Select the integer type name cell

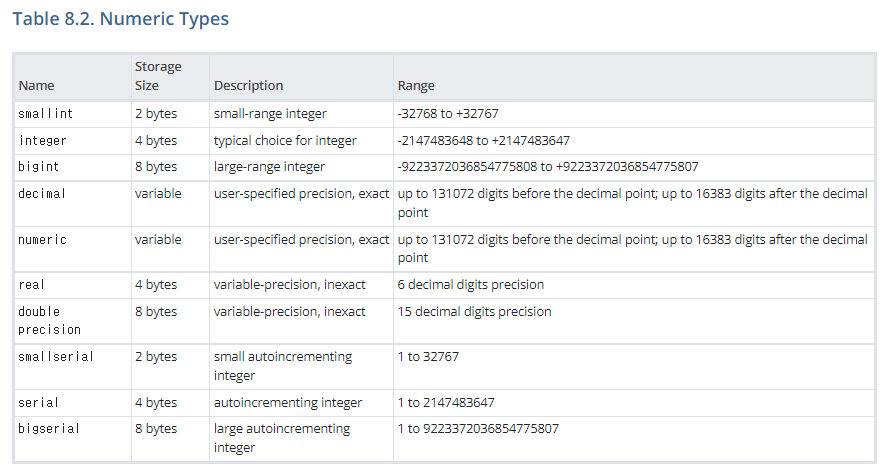[43, 140]
